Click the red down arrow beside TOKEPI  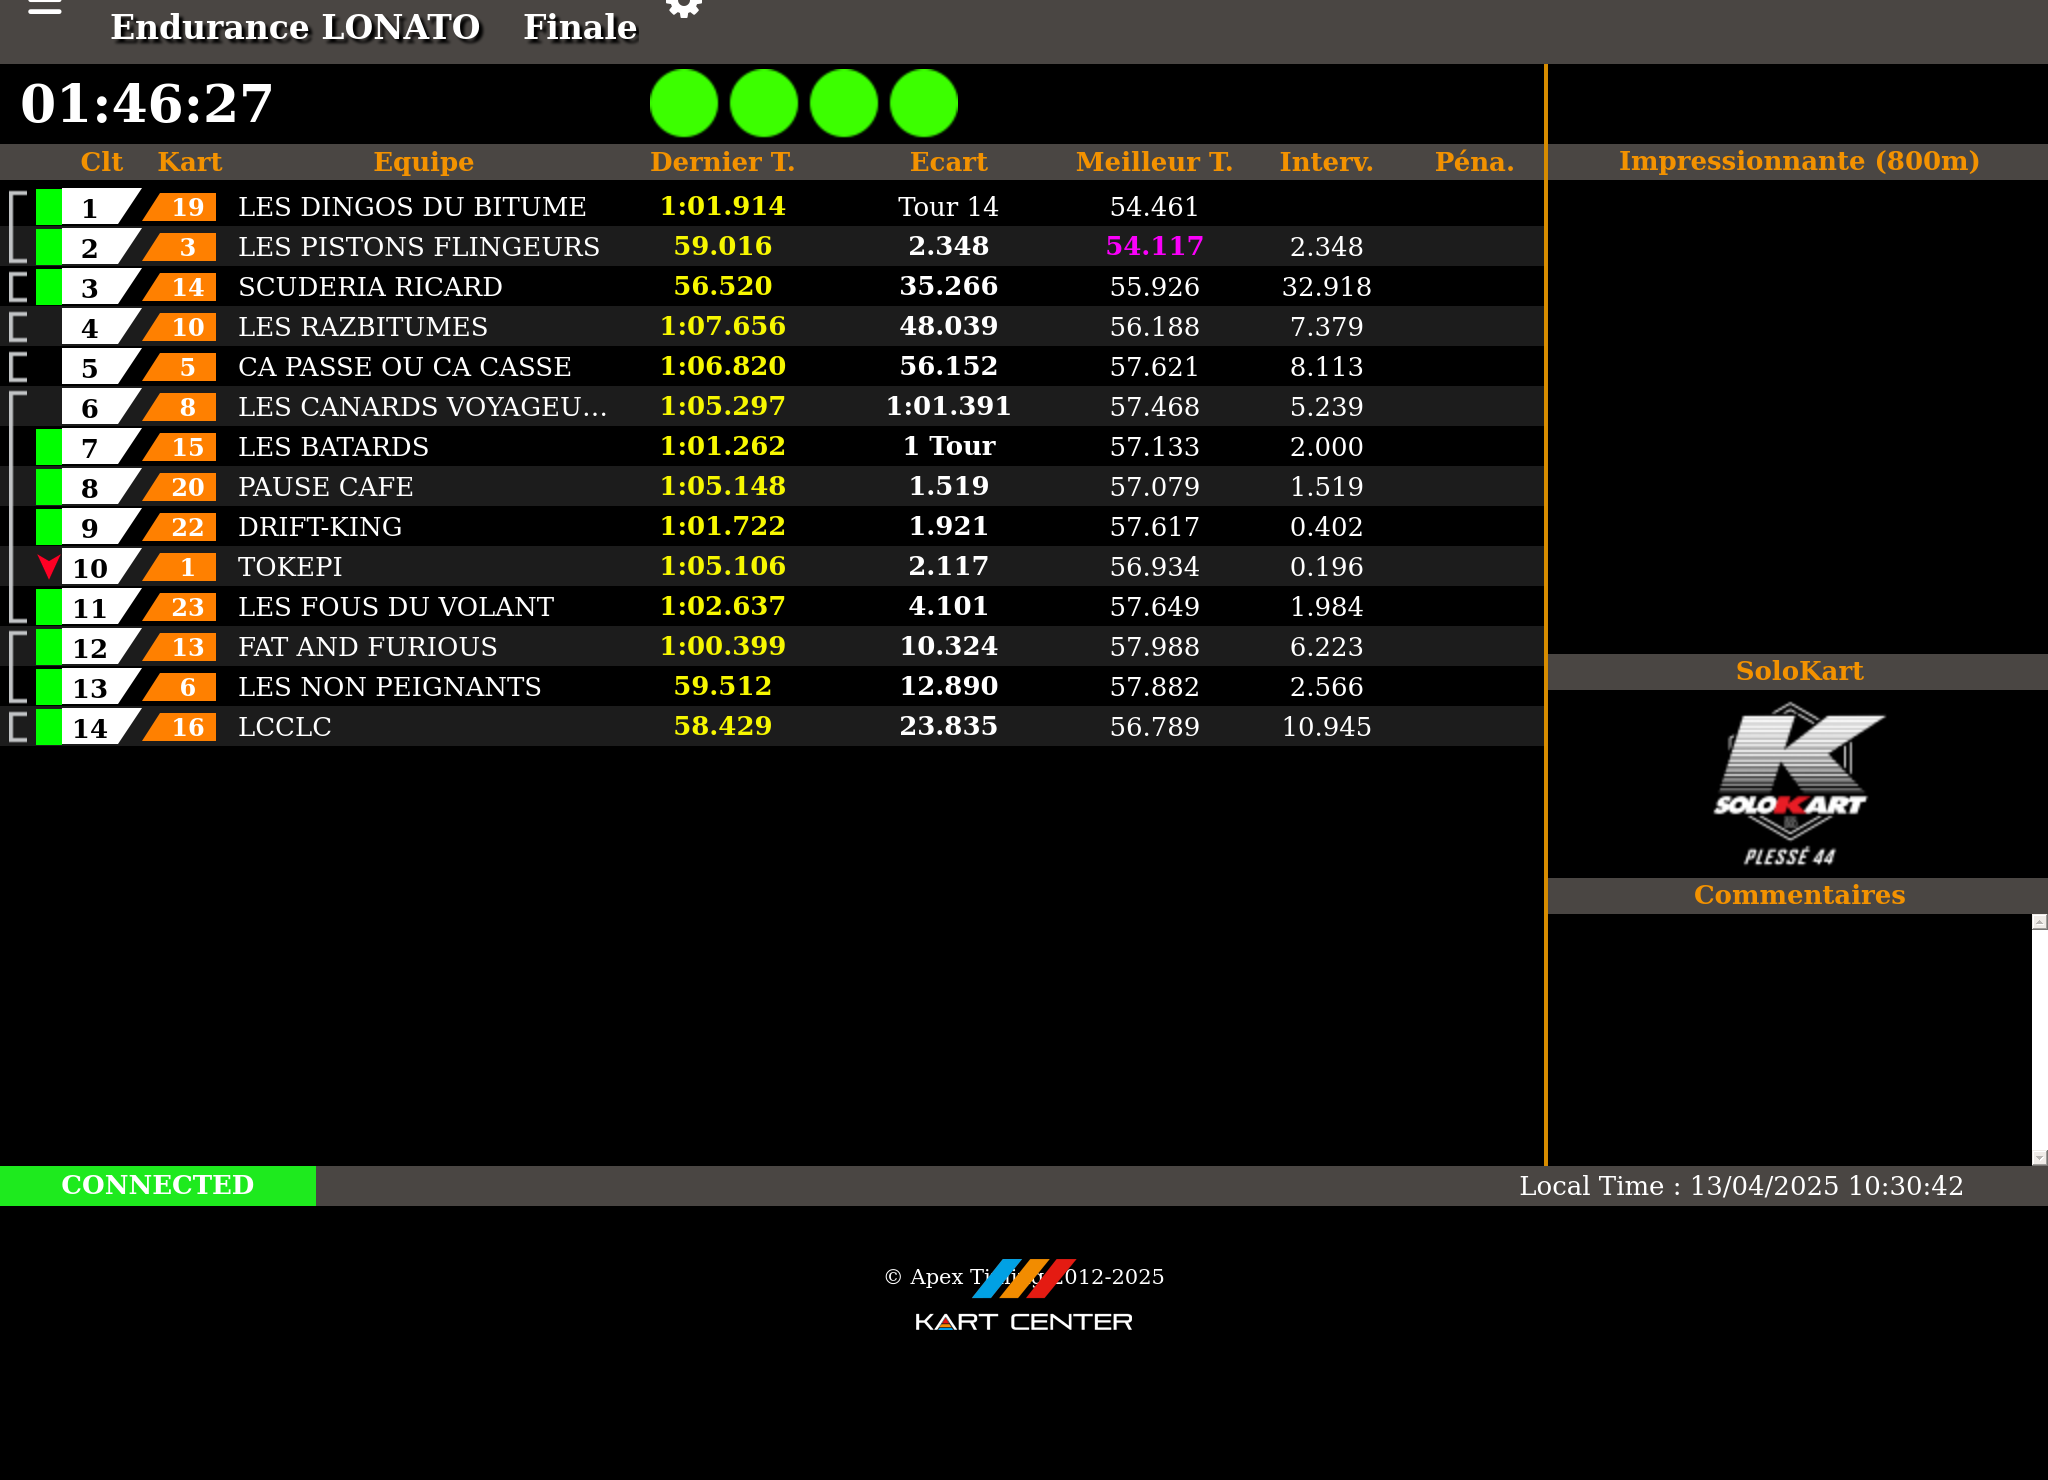[x=48, y=567]
